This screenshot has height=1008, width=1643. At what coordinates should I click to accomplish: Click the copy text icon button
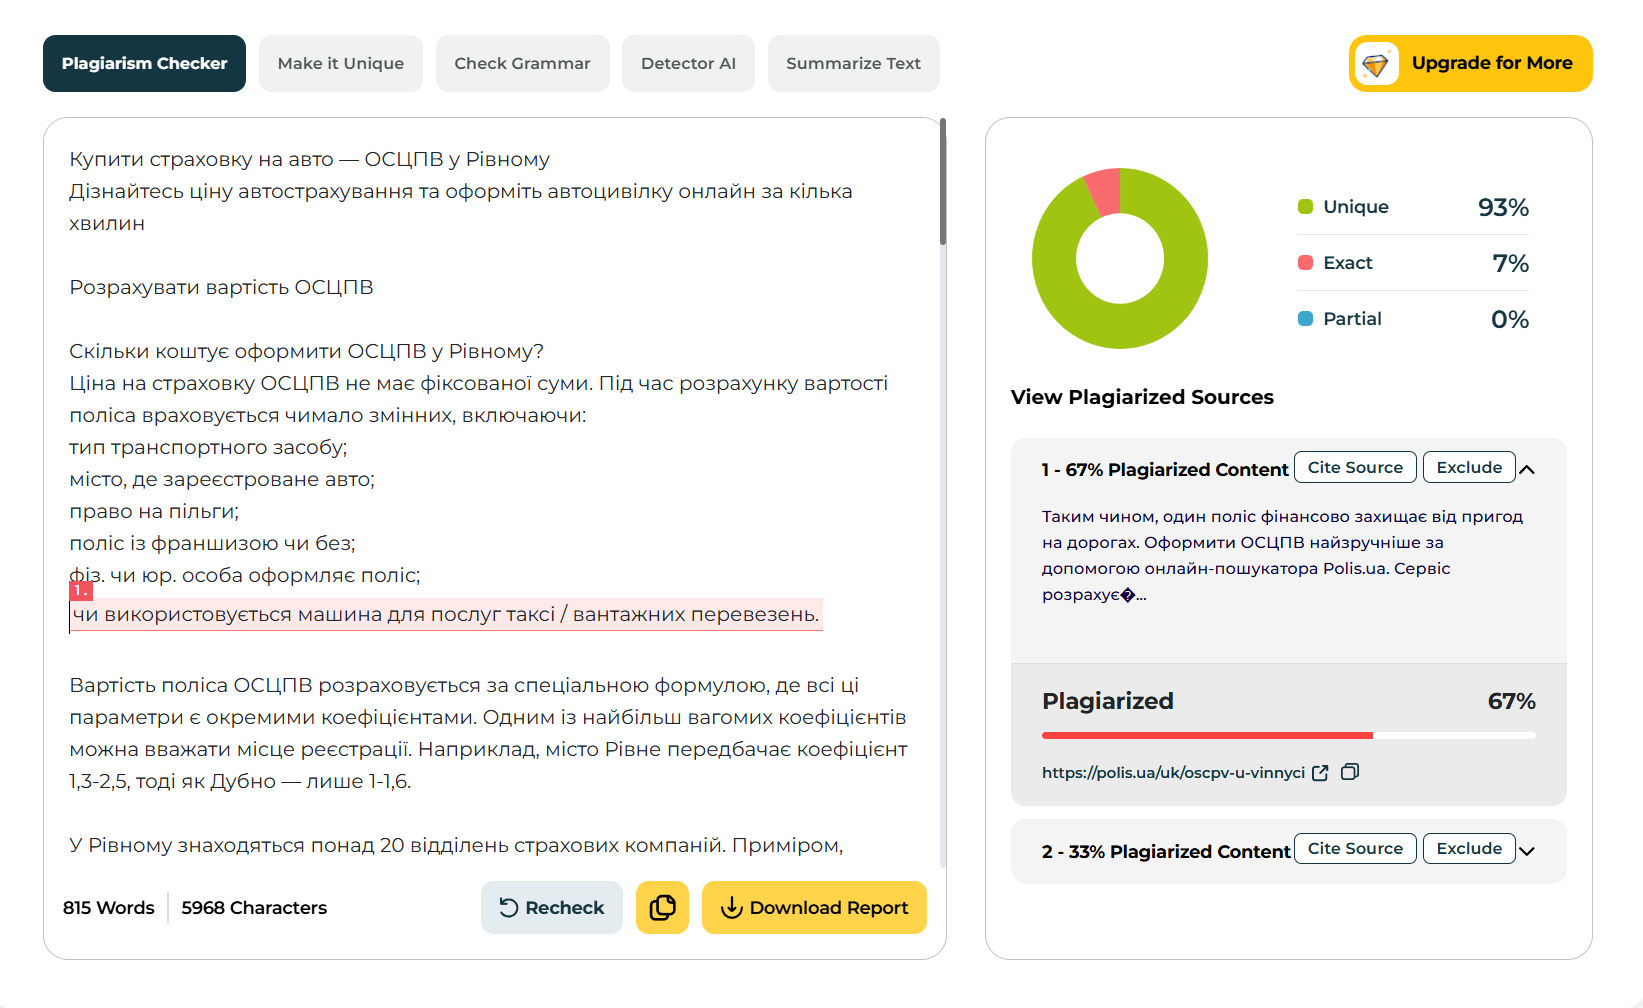(x=662, y=907)
